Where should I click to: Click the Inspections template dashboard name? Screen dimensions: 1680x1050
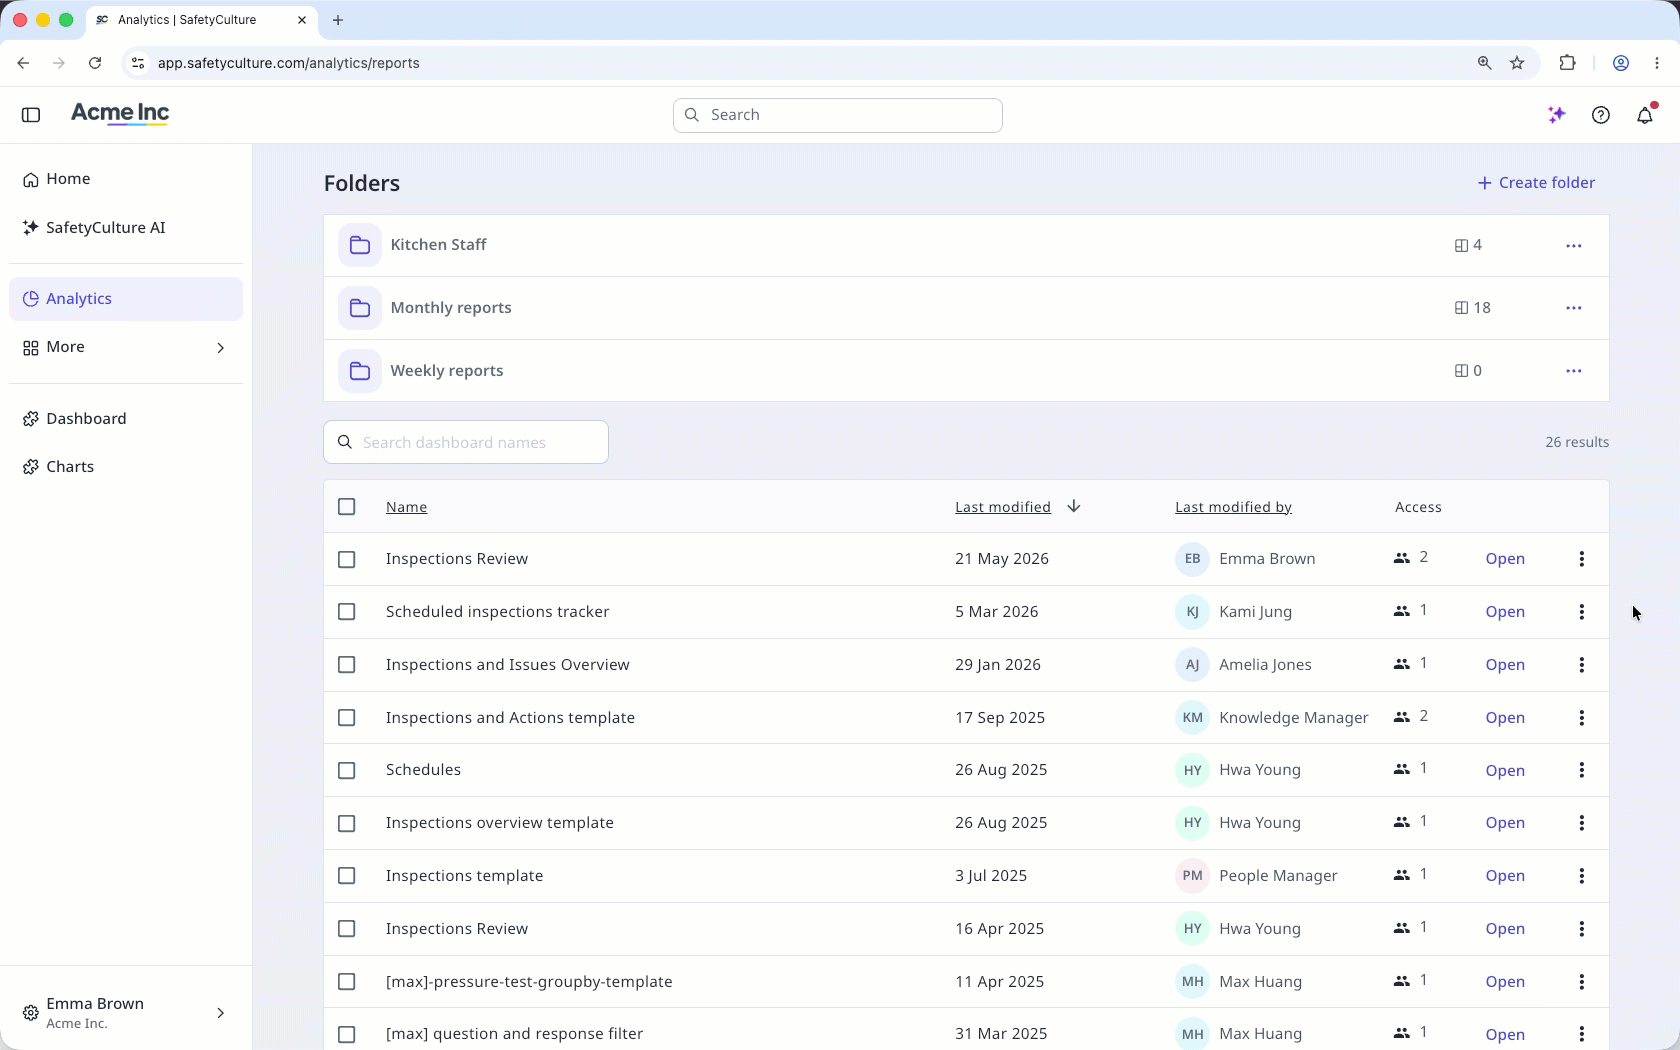pyautogui.click(x=464, y=876)
